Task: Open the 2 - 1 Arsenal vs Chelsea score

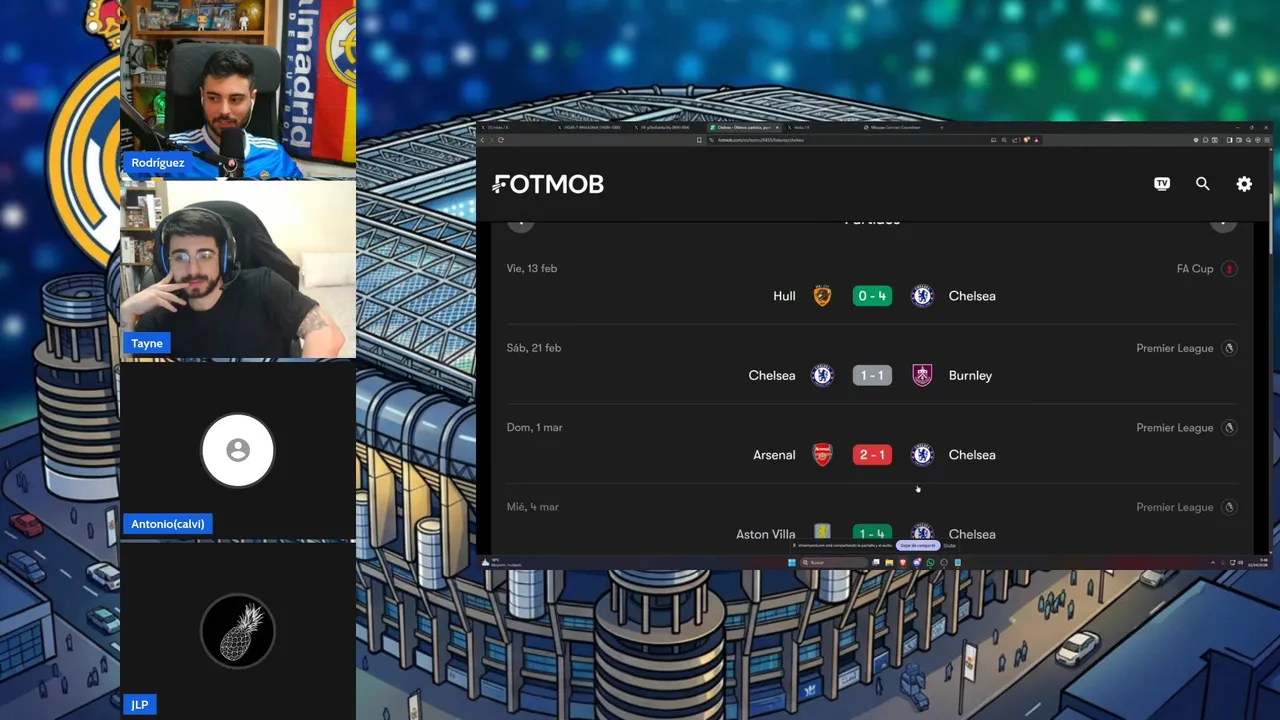Action: 872,455
